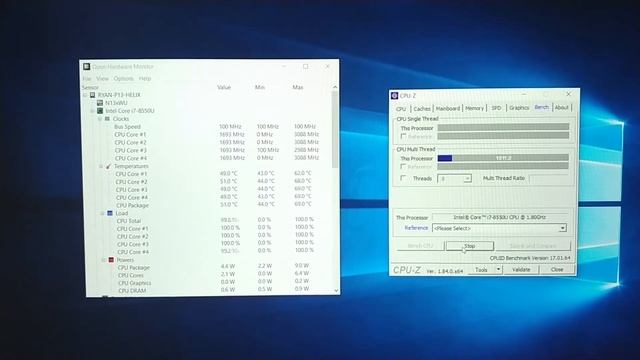The image size is (640, 360).
Task: Click the Stop button in CPU-Z
Action: tap(470, 246)
